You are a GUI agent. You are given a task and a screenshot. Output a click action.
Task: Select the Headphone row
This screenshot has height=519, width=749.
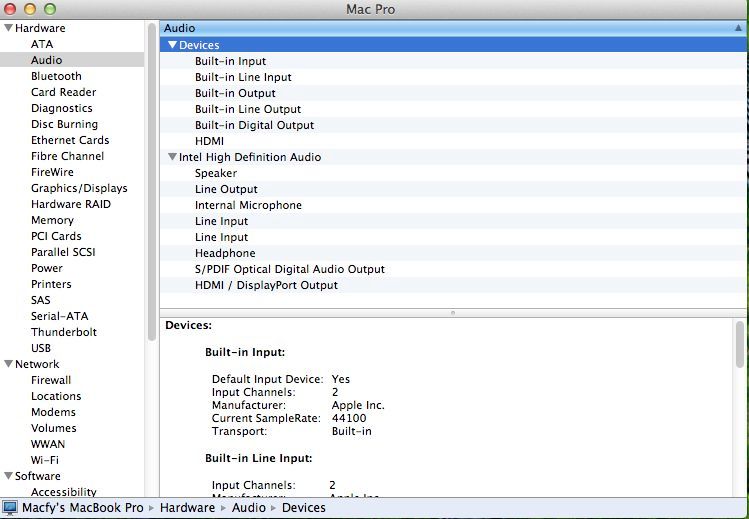click(x=453, y=253)
